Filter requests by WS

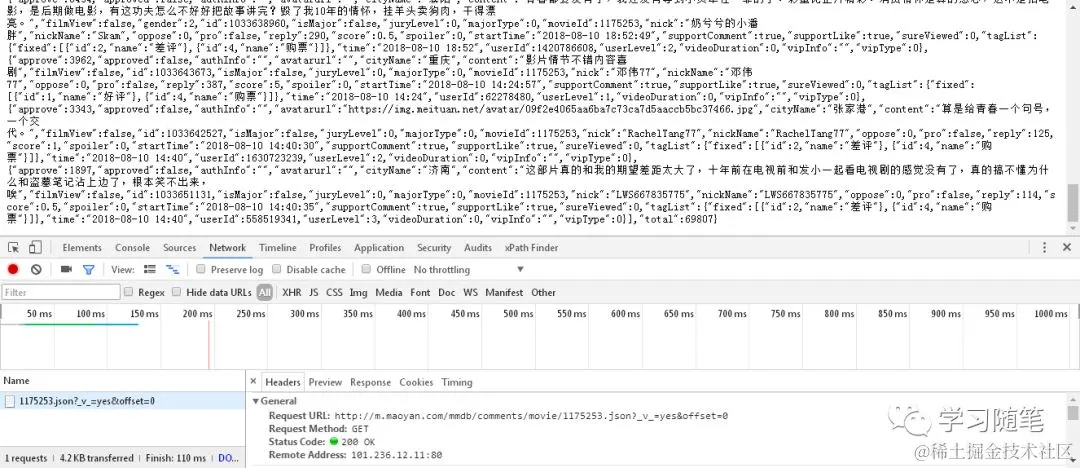coord(470,292)
